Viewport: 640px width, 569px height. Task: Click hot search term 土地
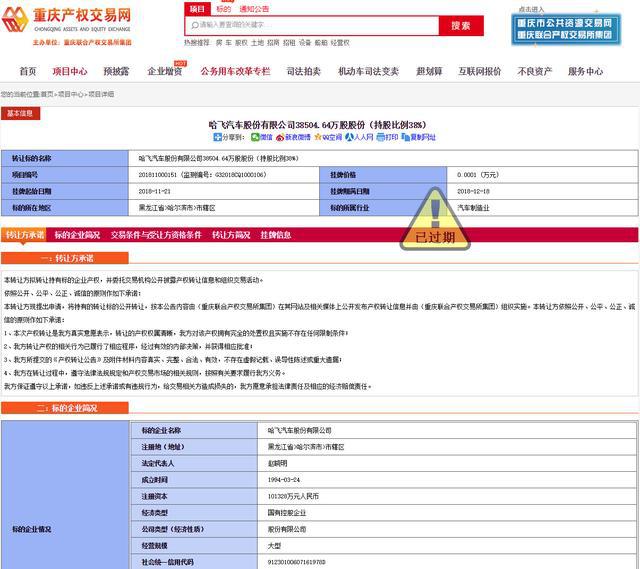(257, 42)
